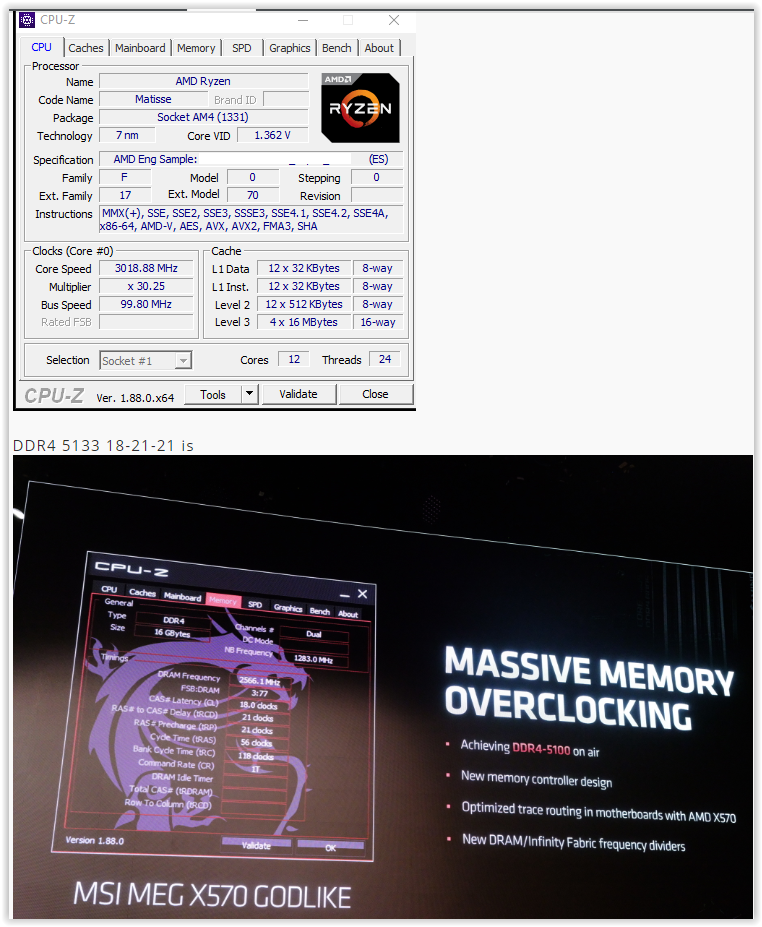Click the Specification field AMD Eng Sample
Image resolution: width=762 pixels, height=927 pixels.
[251, 159]
